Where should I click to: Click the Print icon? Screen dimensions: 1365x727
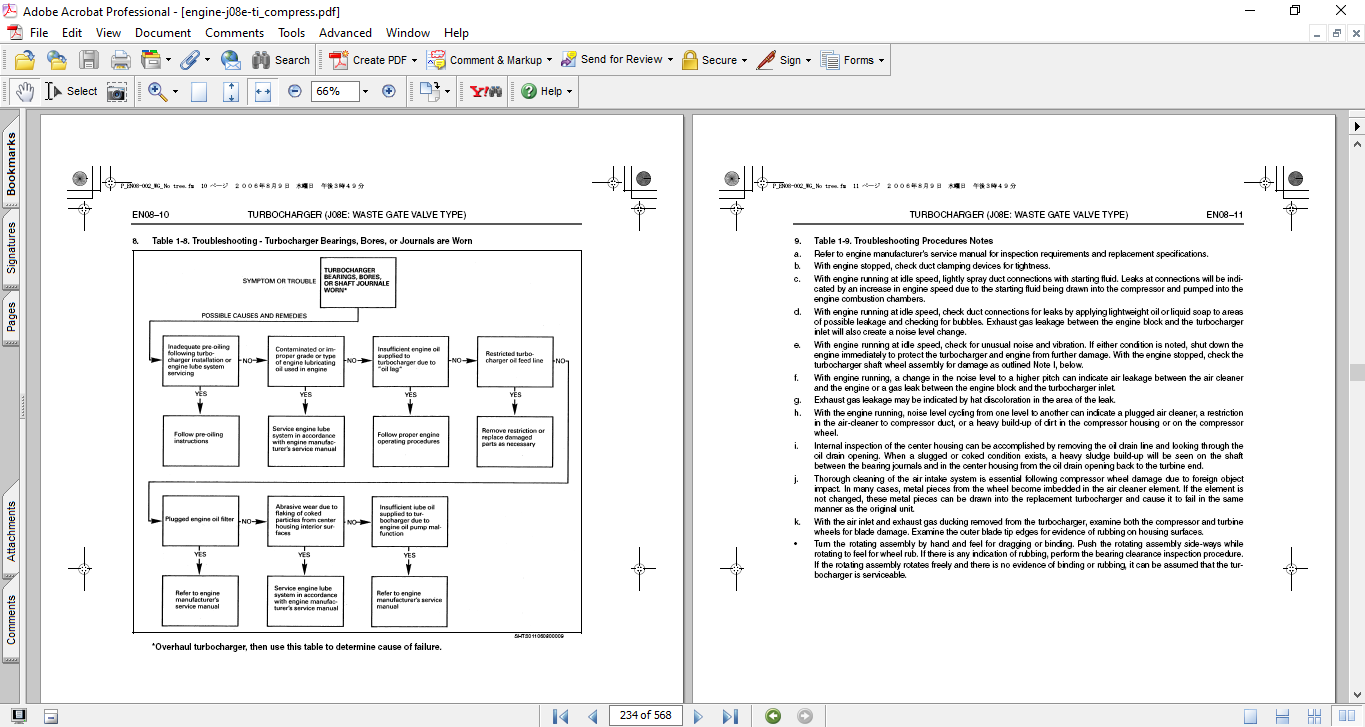click(x=120, y=60)
